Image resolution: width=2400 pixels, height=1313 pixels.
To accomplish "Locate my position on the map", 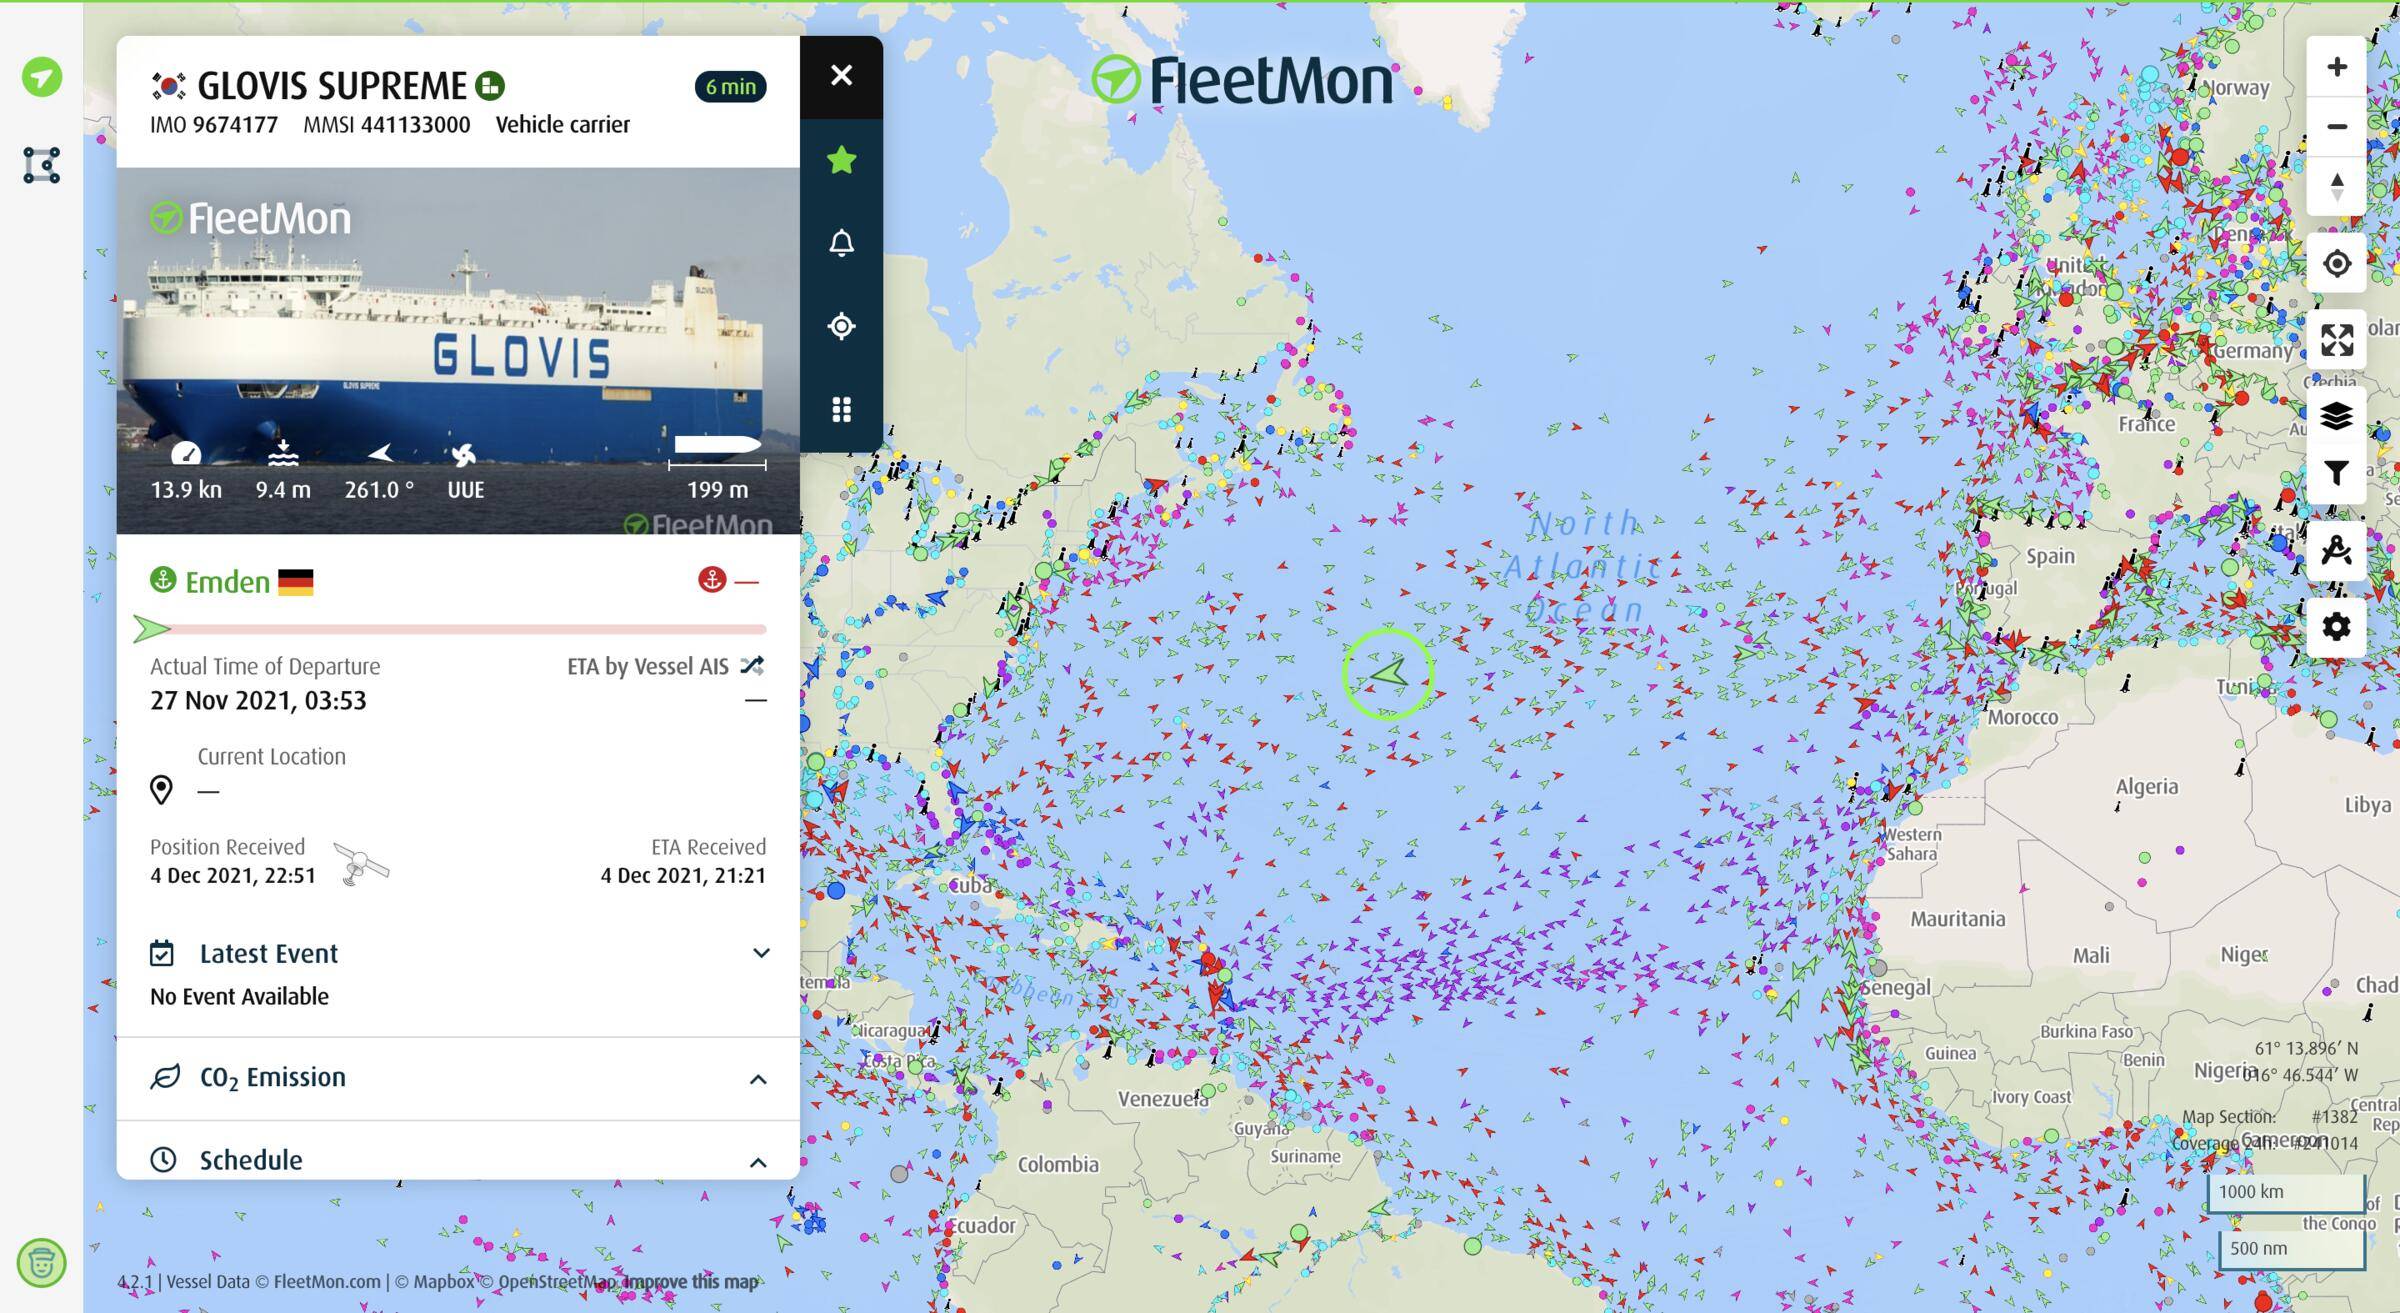I will pos(2336,264).
